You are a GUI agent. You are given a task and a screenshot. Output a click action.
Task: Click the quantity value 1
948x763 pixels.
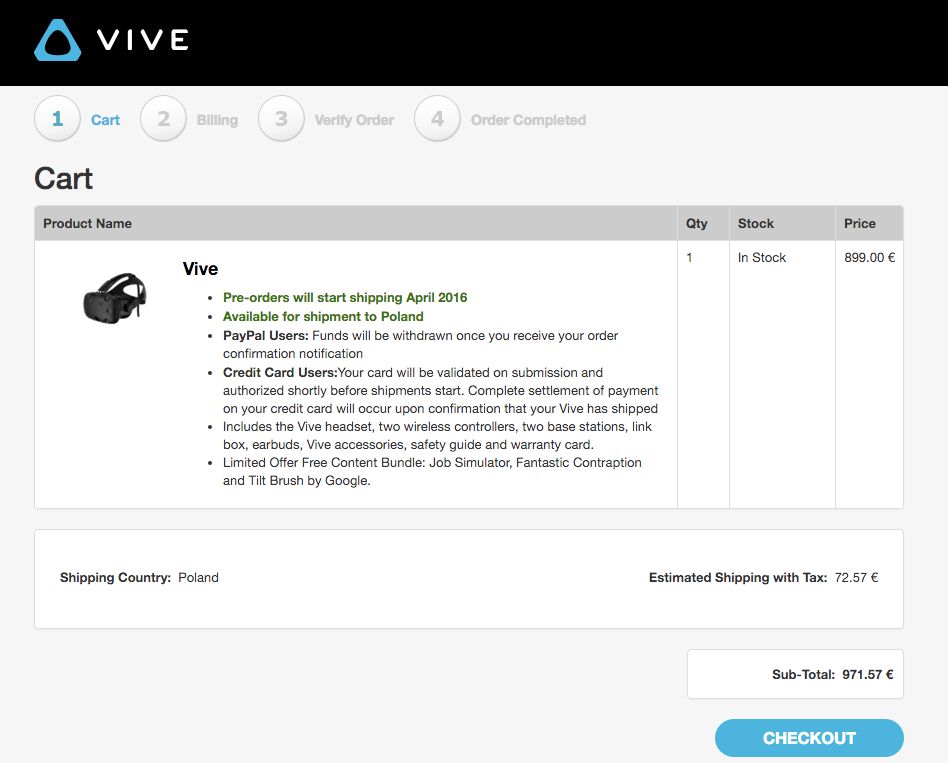click(689, 258)
